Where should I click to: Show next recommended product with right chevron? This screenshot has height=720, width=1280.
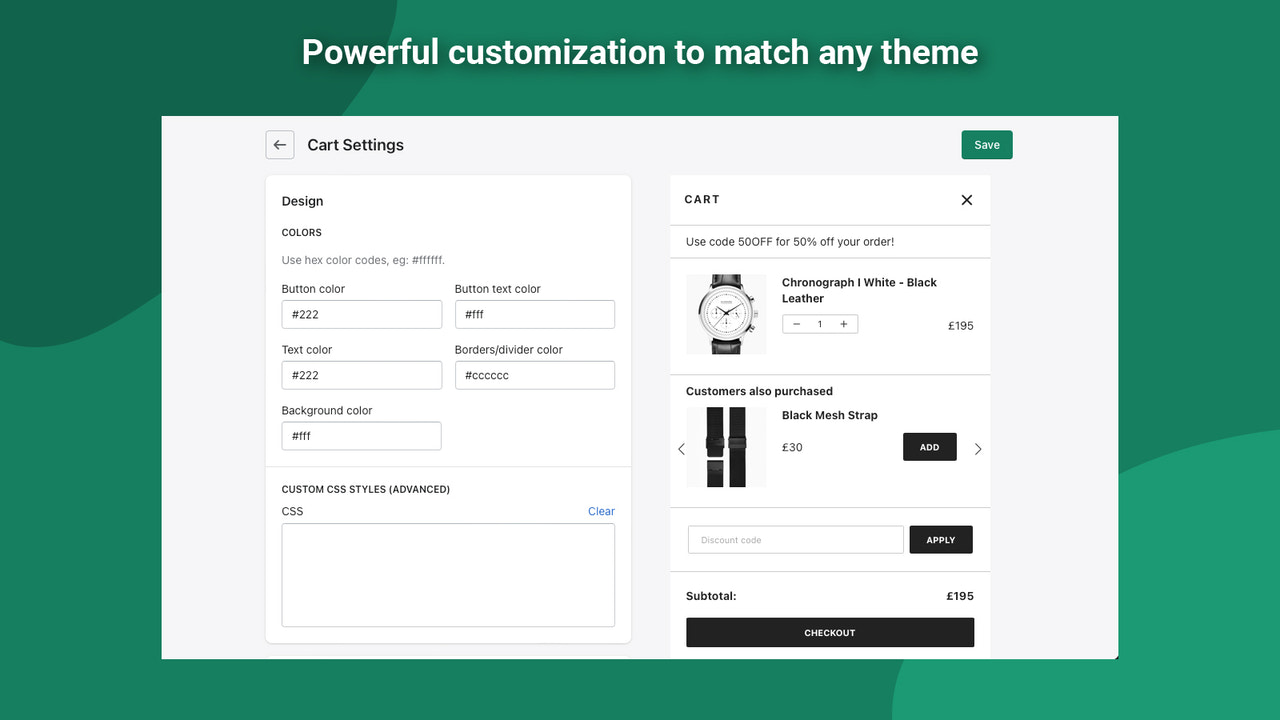pos(978,448)
